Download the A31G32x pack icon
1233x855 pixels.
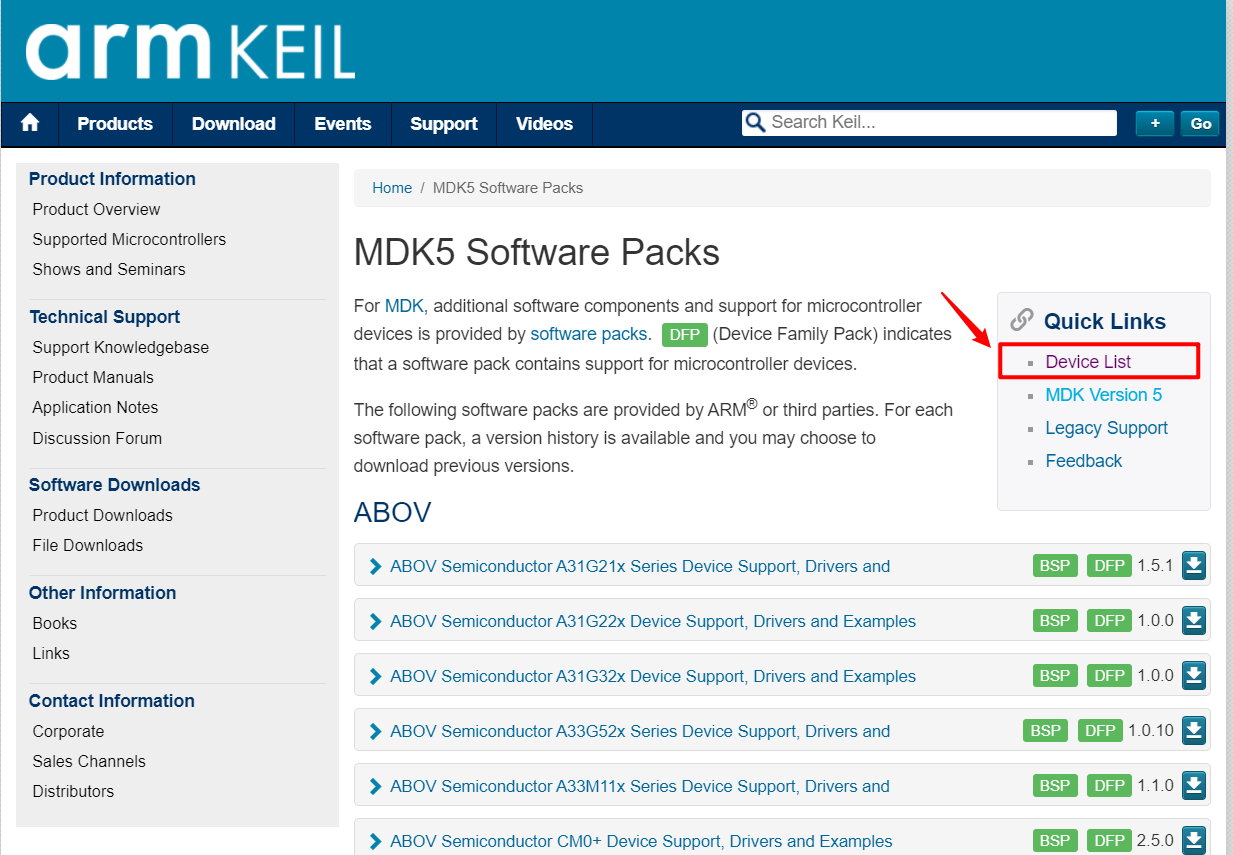[x=1193, y=676]
